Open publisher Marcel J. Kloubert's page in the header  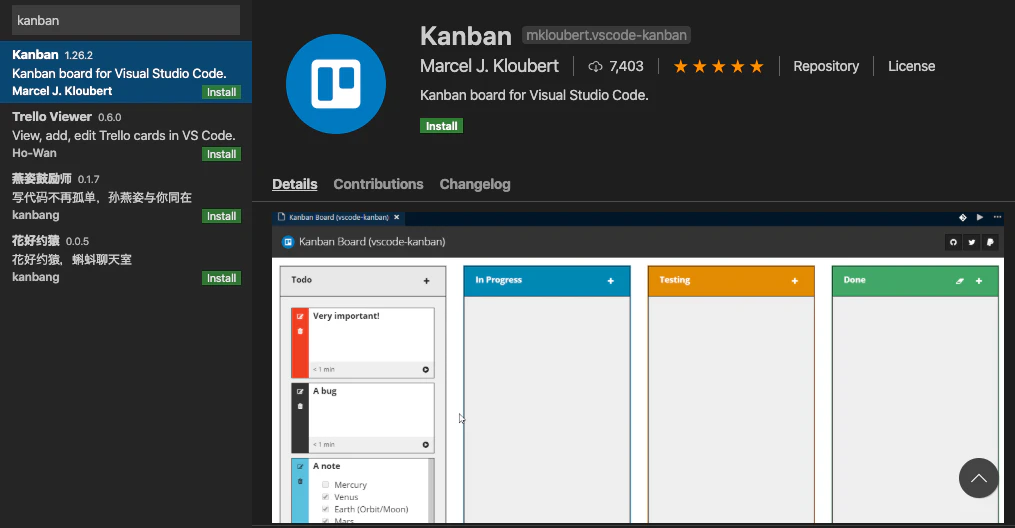pos(489,66)
